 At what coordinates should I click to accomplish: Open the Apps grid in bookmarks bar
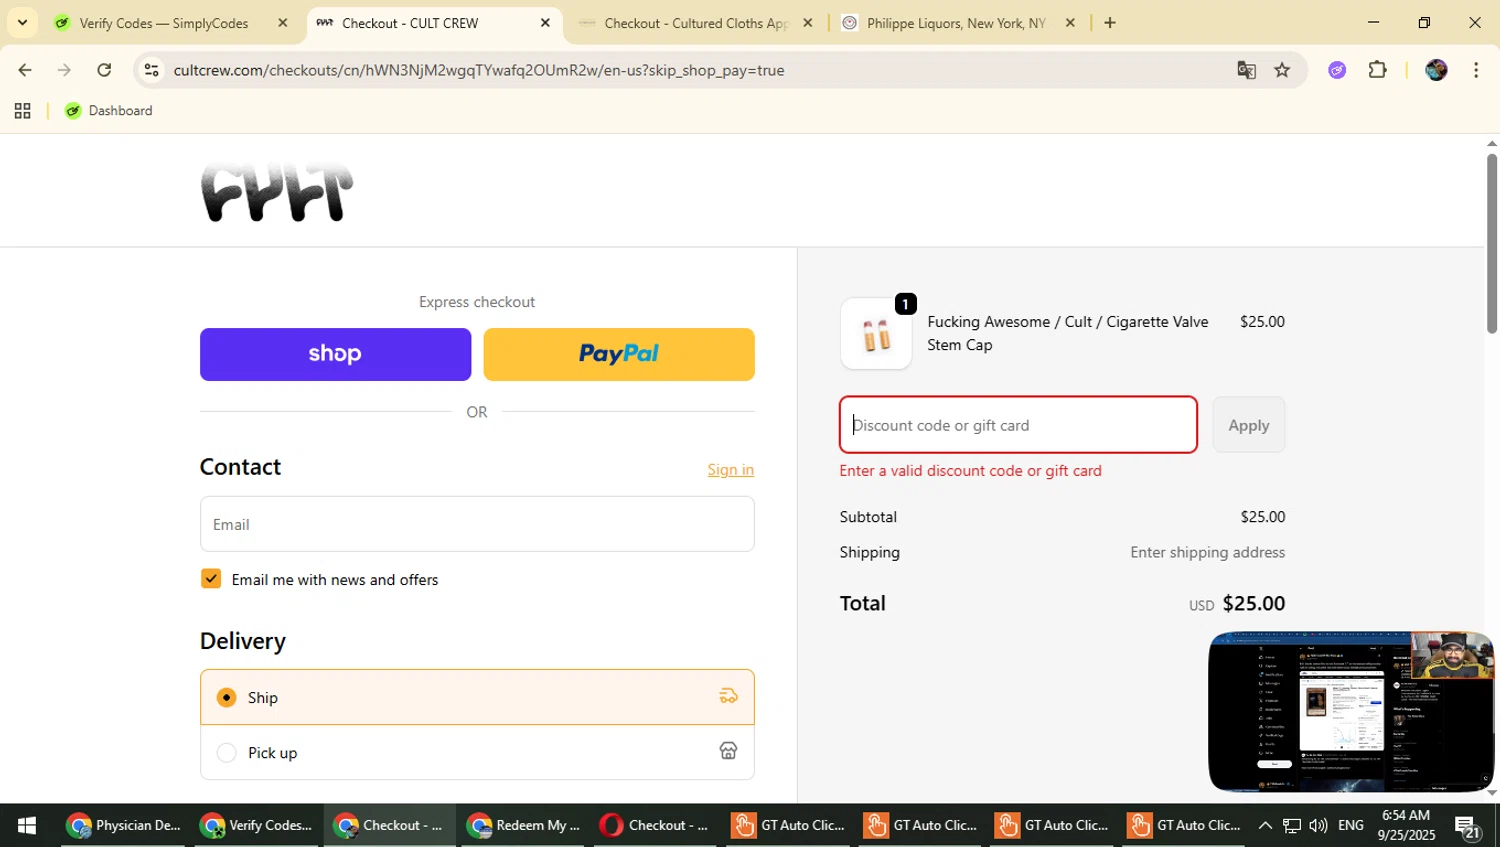[22, 111]
